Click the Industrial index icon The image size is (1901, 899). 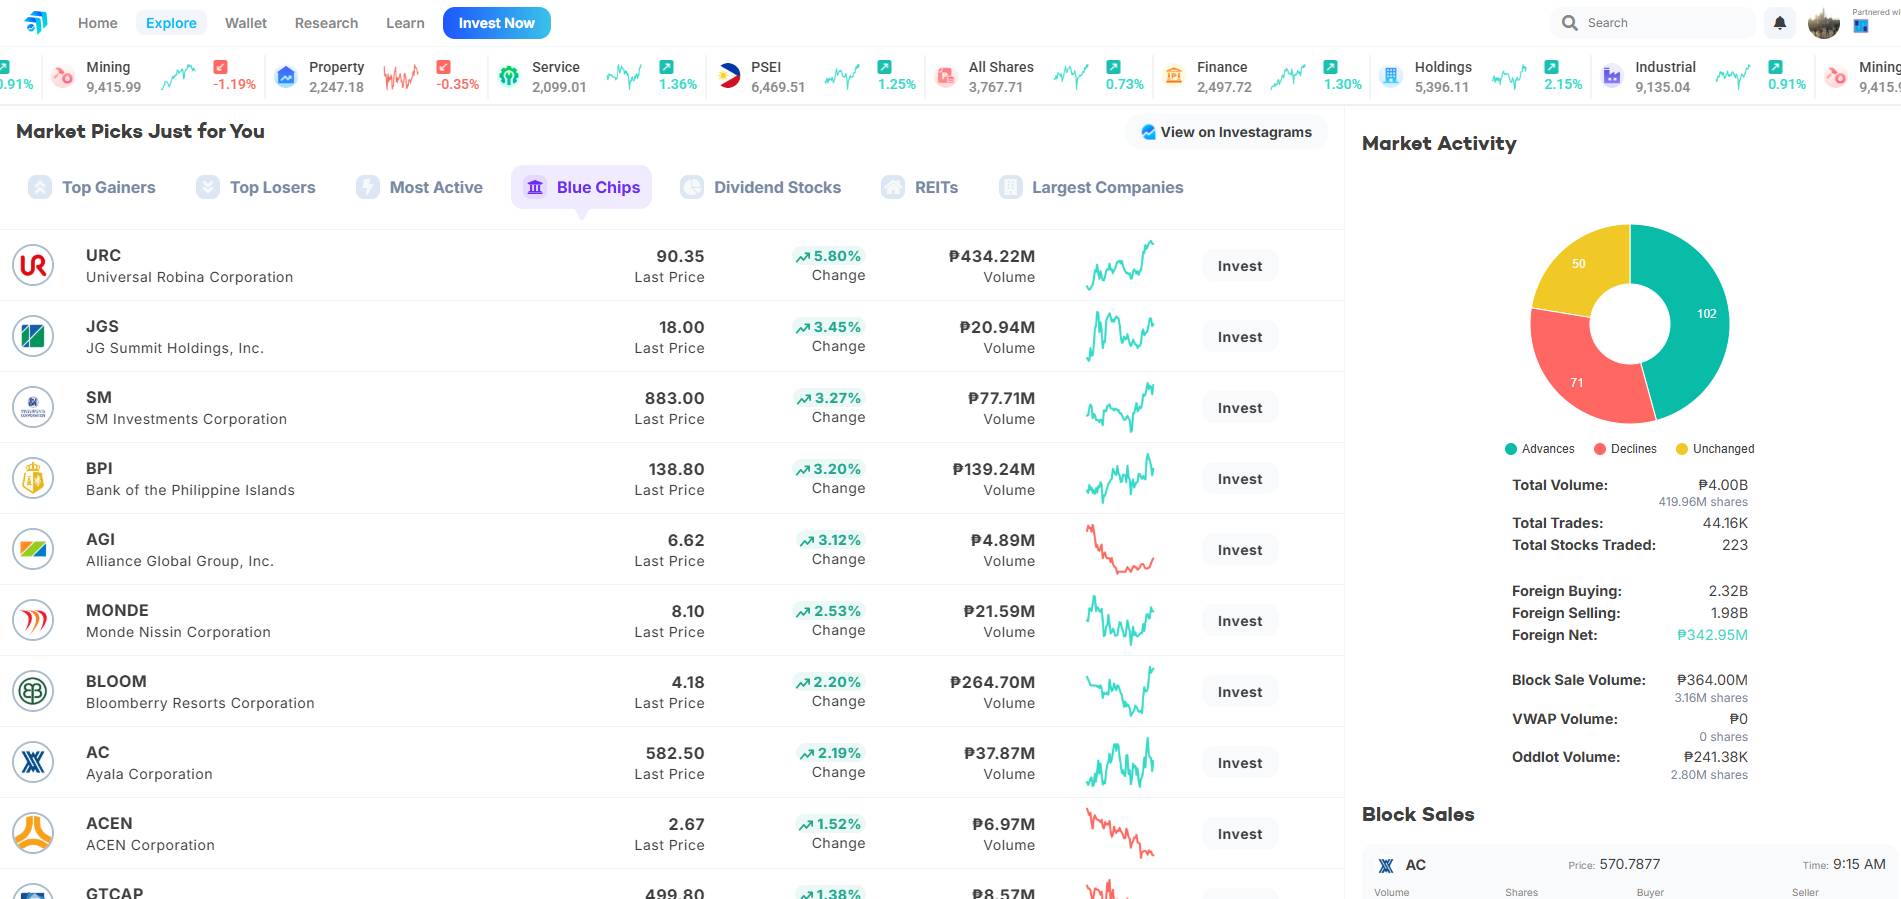(x=1612, y=76)
